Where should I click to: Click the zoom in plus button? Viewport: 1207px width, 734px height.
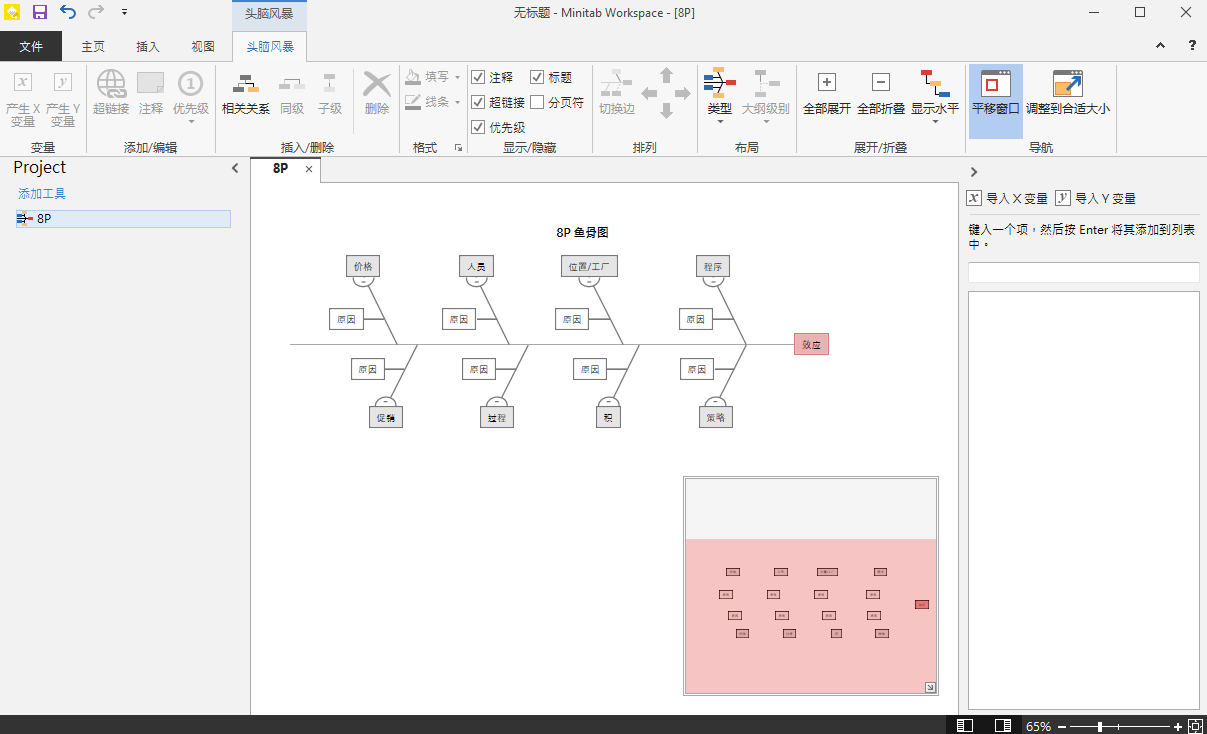click(1178, 726)
